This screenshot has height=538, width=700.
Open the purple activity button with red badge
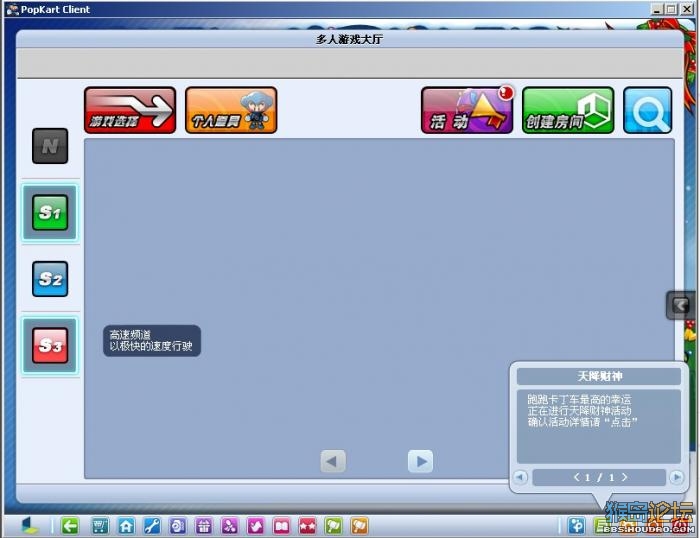[x=467, y=110]
